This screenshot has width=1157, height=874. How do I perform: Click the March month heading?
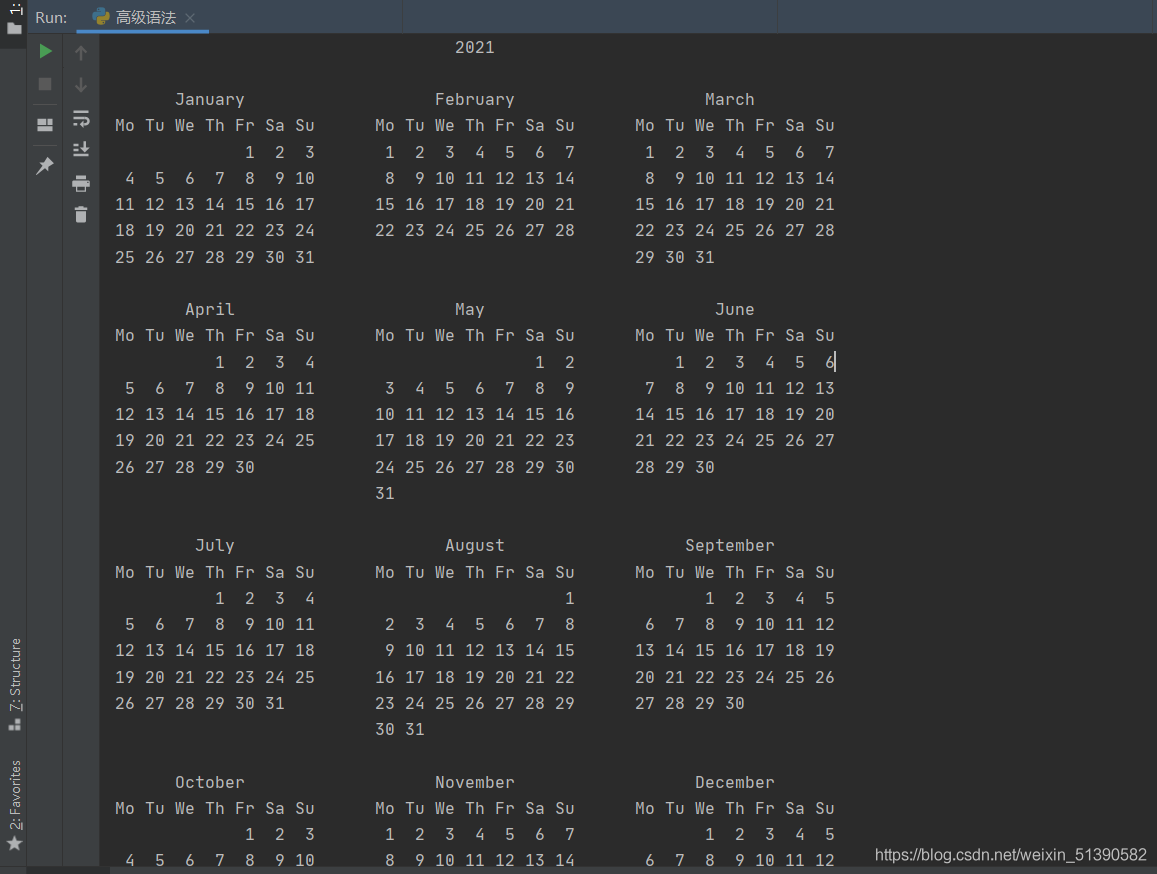[729, 100]
